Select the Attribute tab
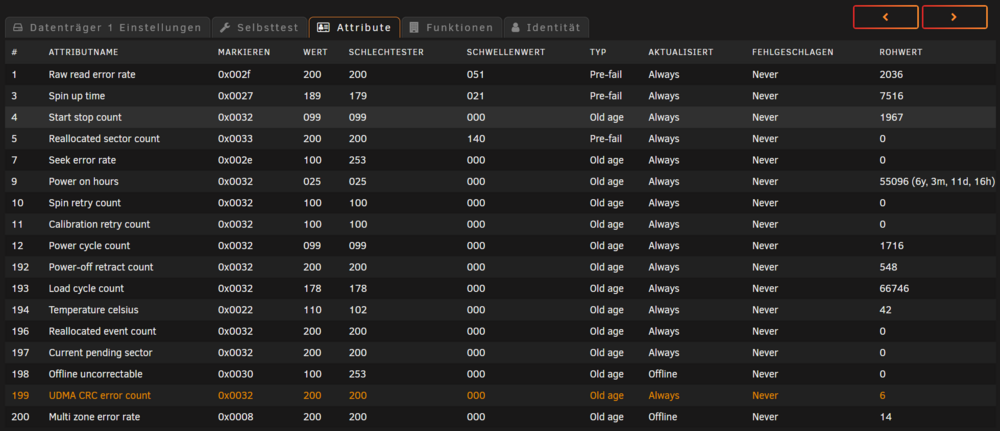This screenshot has height=431, width=1000. tap(355, 27)
